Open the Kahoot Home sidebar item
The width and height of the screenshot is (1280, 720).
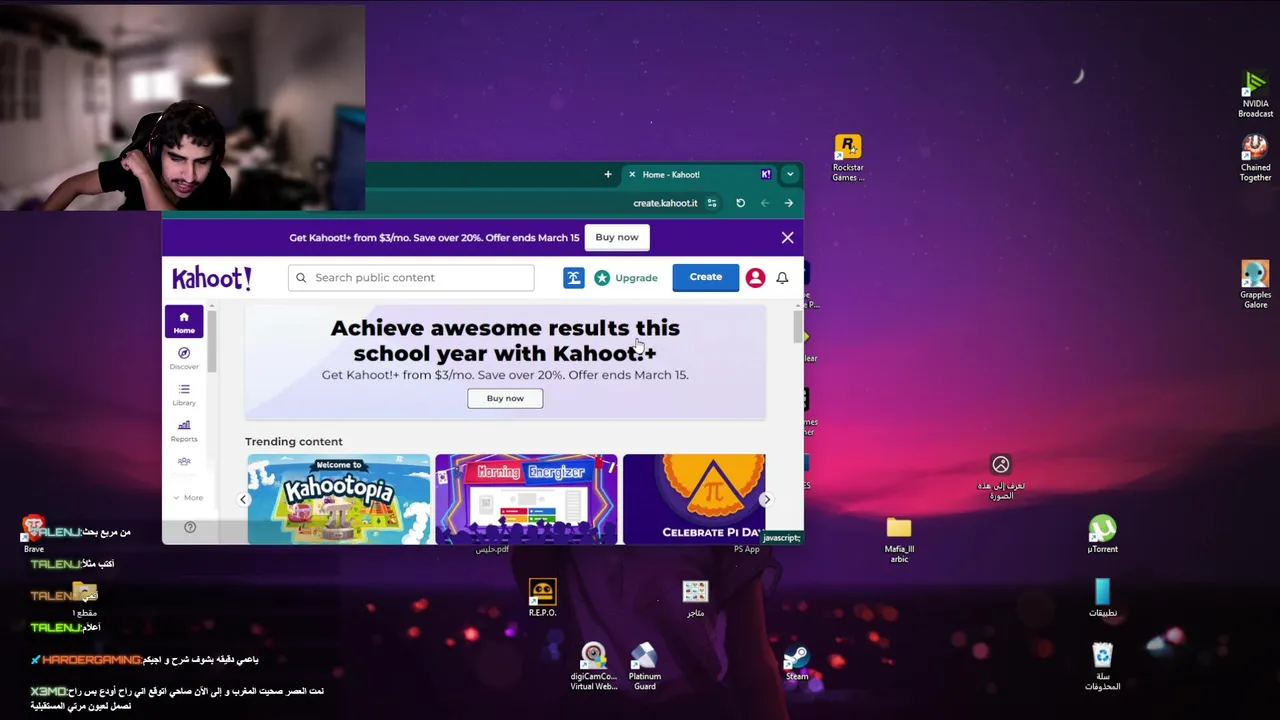tap(184, 322)
